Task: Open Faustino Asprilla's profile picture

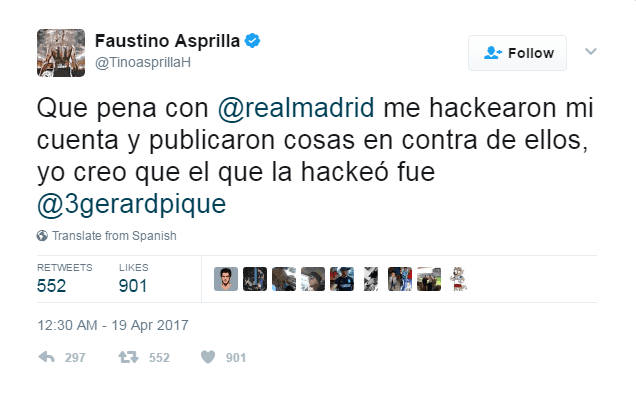Action: click(x=61, y=53)
